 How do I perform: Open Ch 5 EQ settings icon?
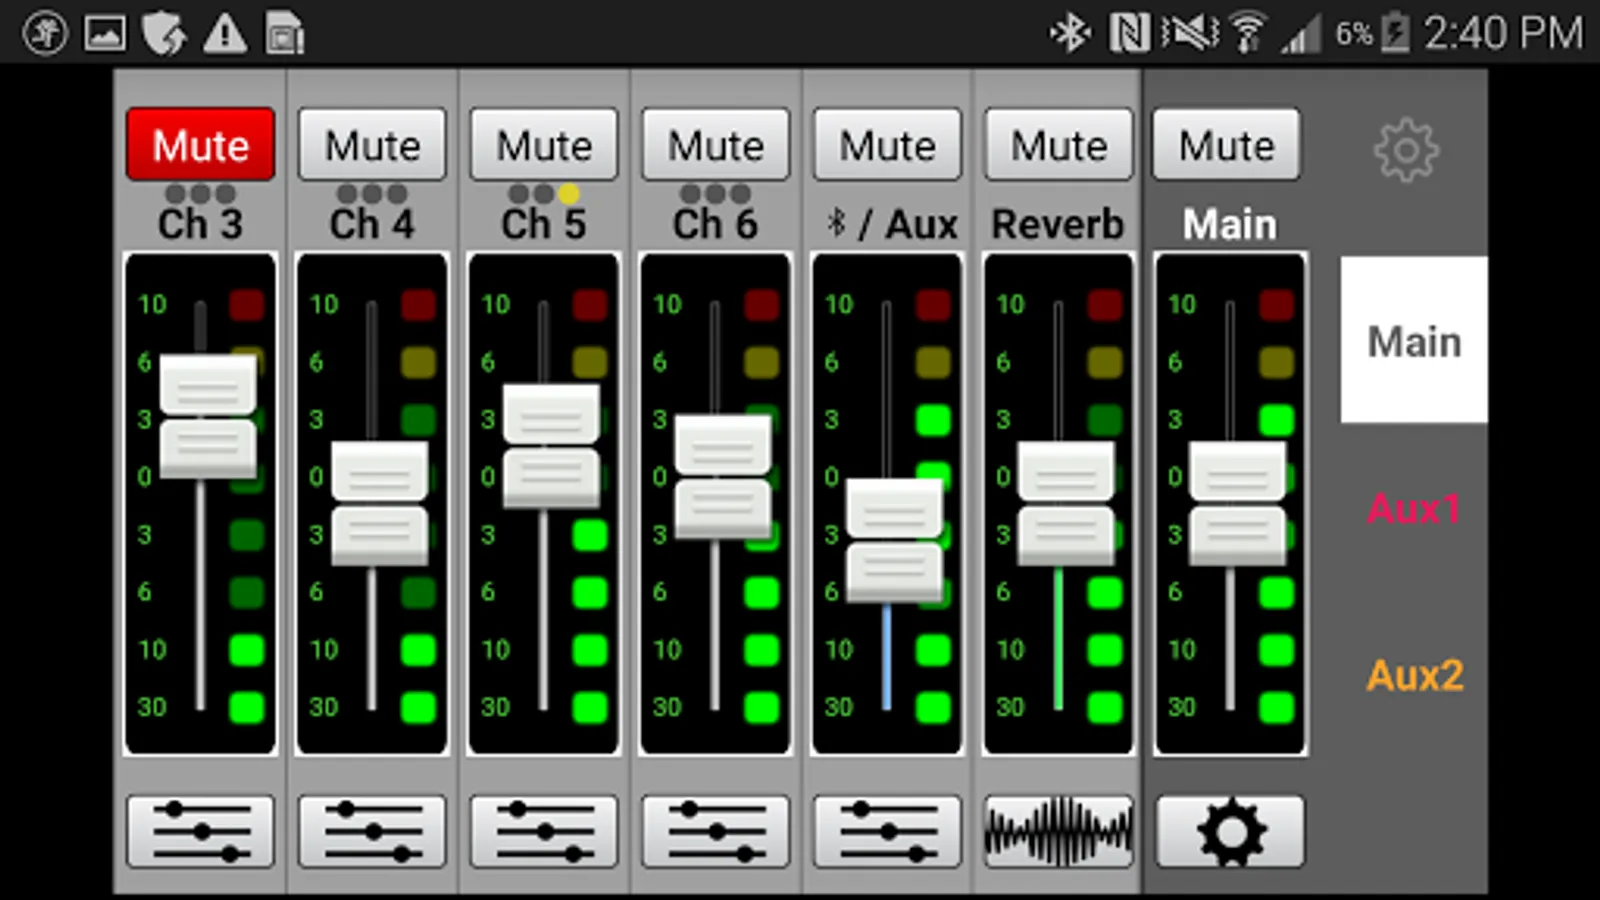tap(544, 831)
